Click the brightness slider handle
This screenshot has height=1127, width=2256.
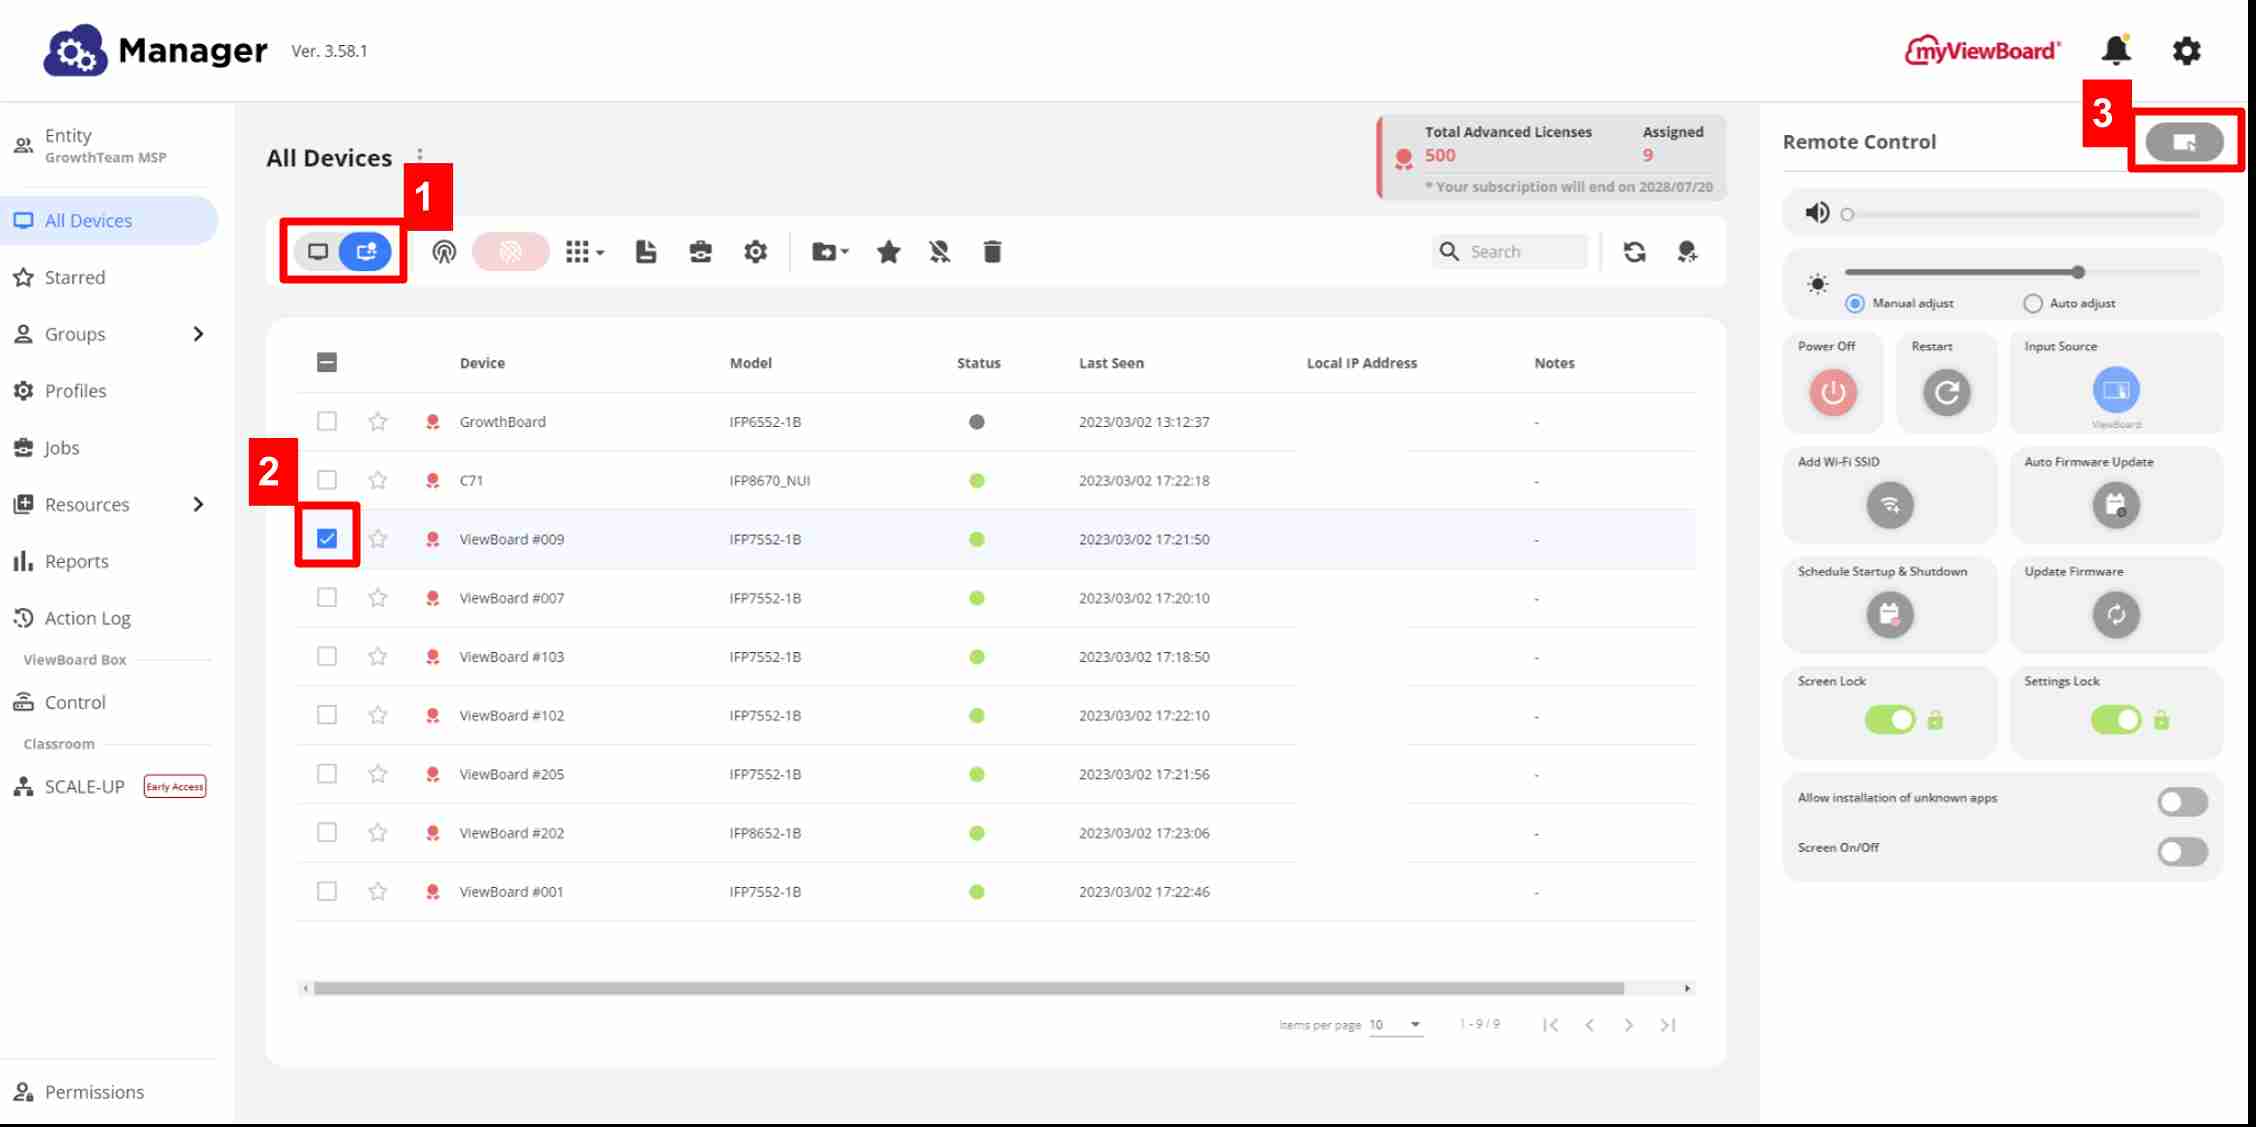(2079, 272)
